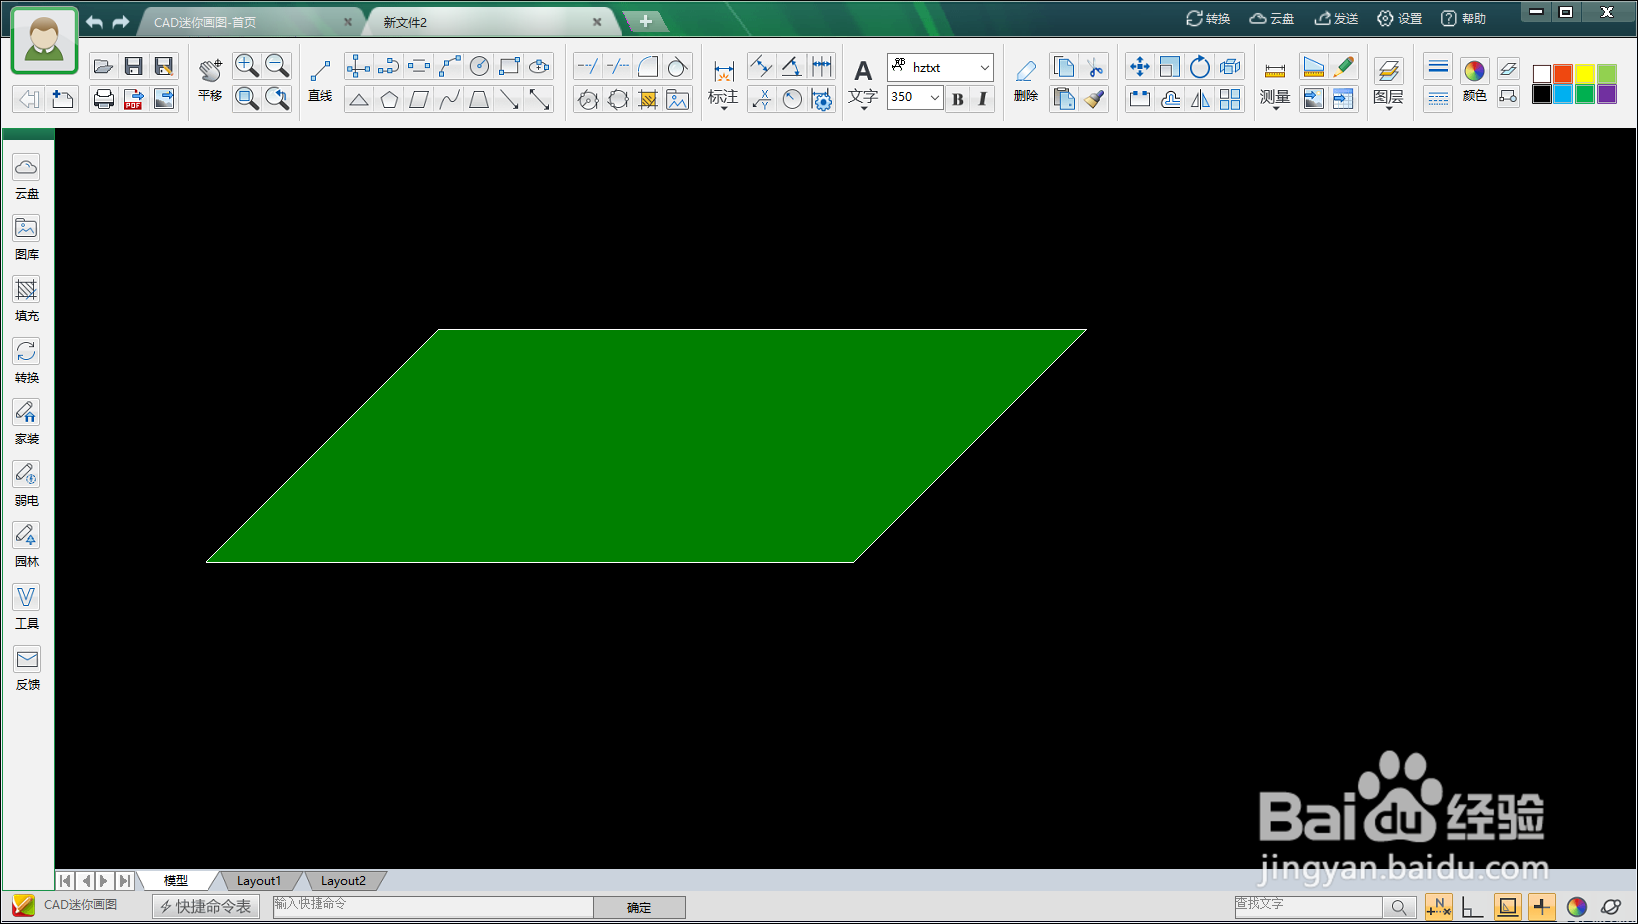Toggle Bold text formatting
This screenshot has width=1638, height=924.
958,98
